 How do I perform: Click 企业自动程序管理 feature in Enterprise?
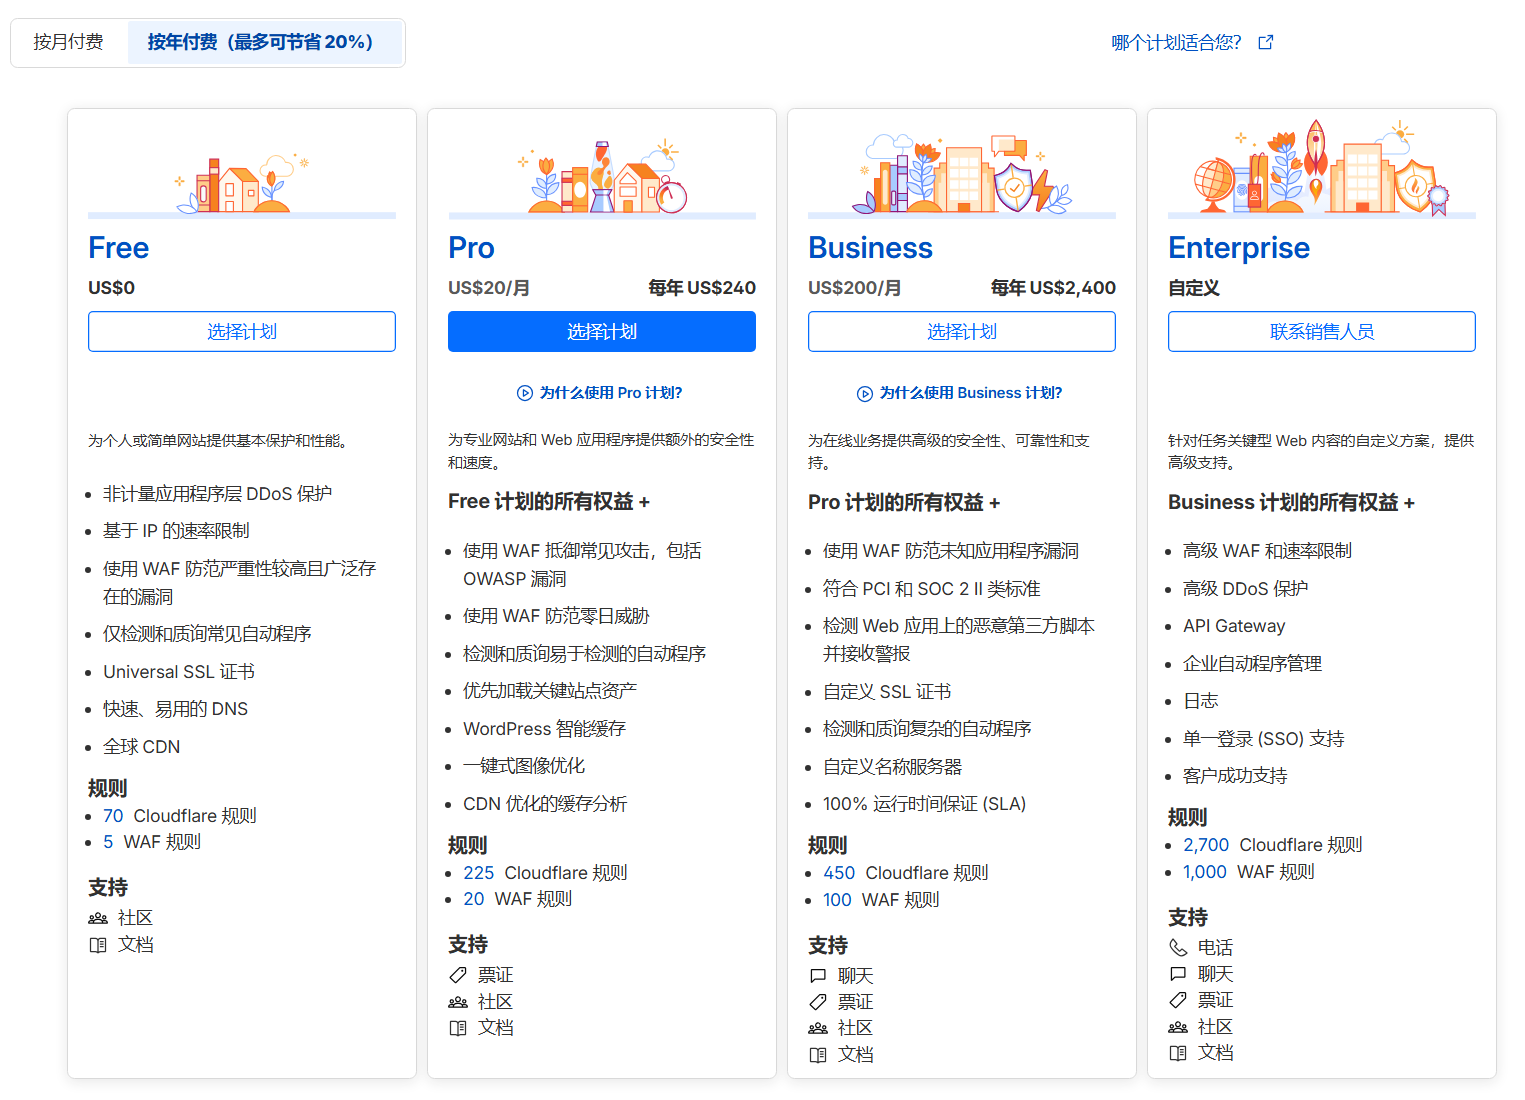[x=1252, y=664]
